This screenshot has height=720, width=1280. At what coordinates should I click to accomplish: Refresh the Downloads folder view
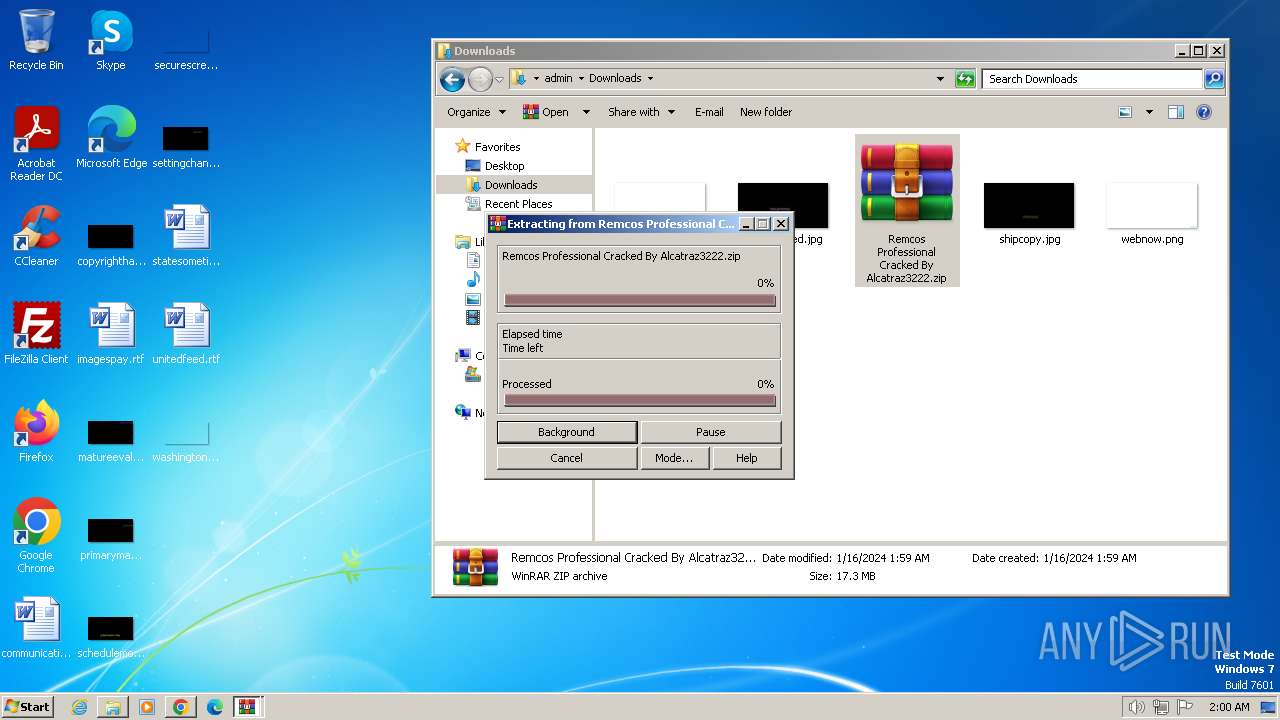click(965, 79)
